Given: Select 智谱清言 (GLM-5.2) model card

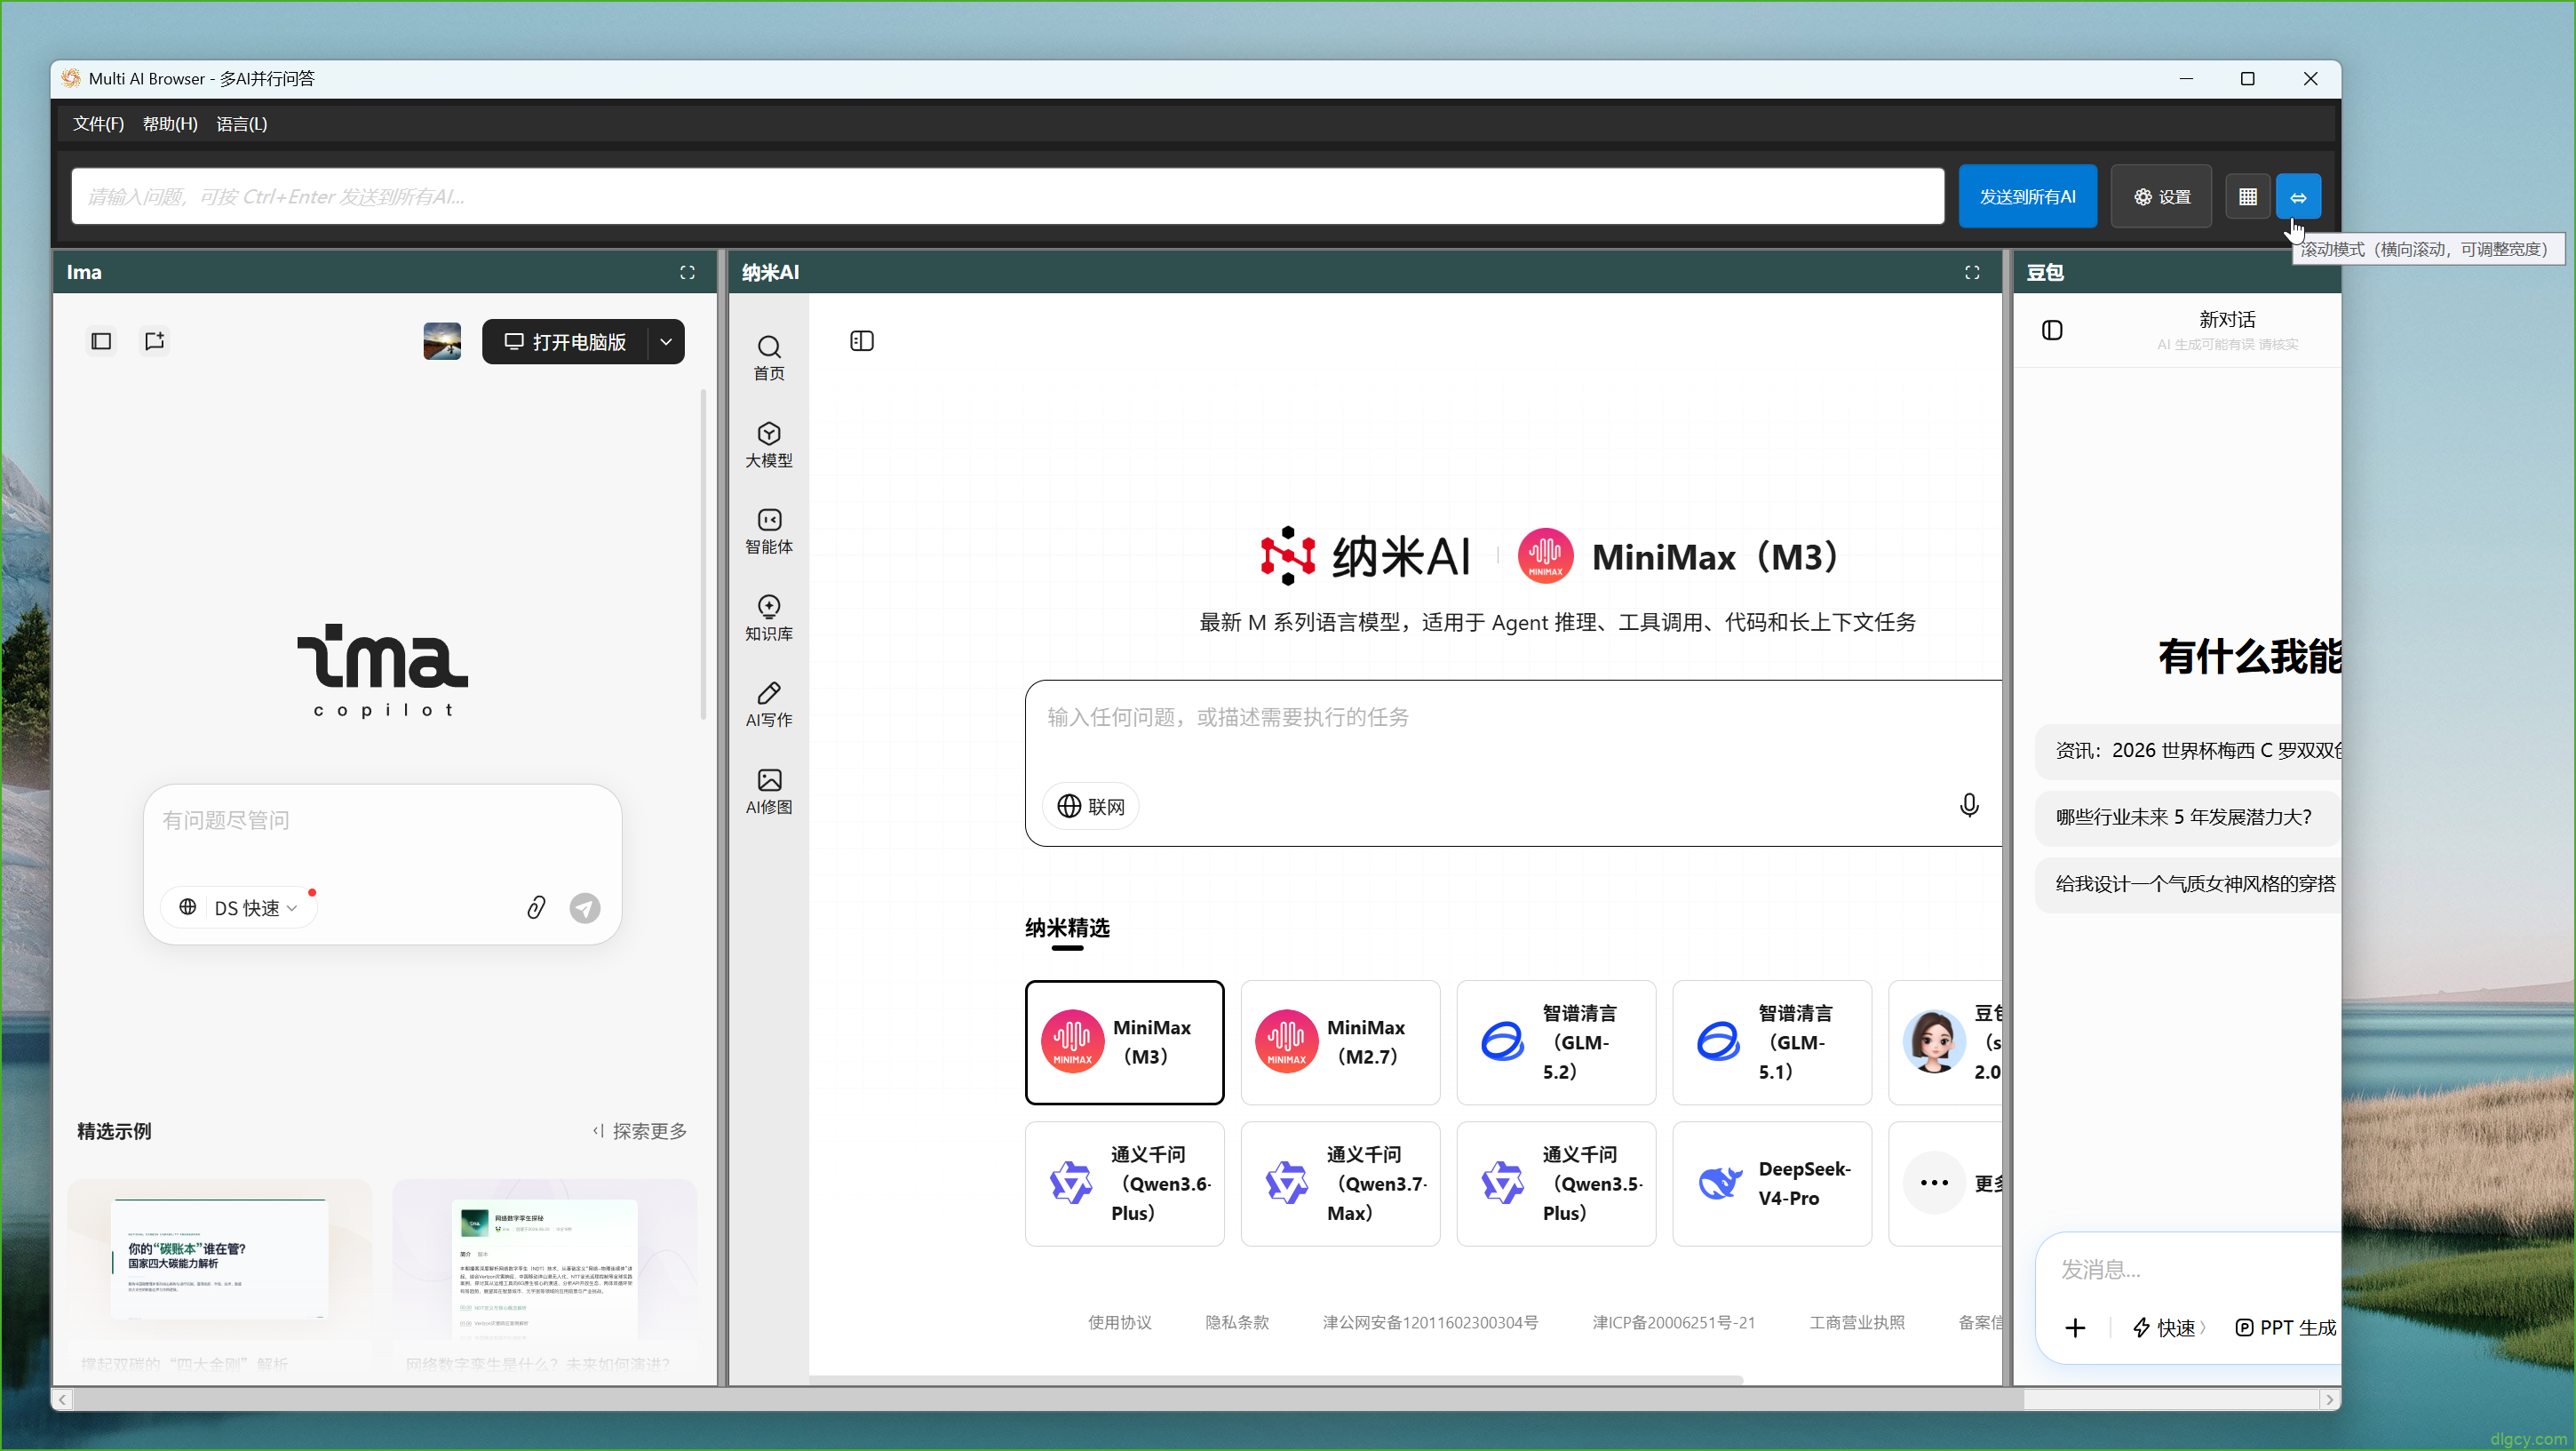Looking at the screenshot, I should 1556,1042.
